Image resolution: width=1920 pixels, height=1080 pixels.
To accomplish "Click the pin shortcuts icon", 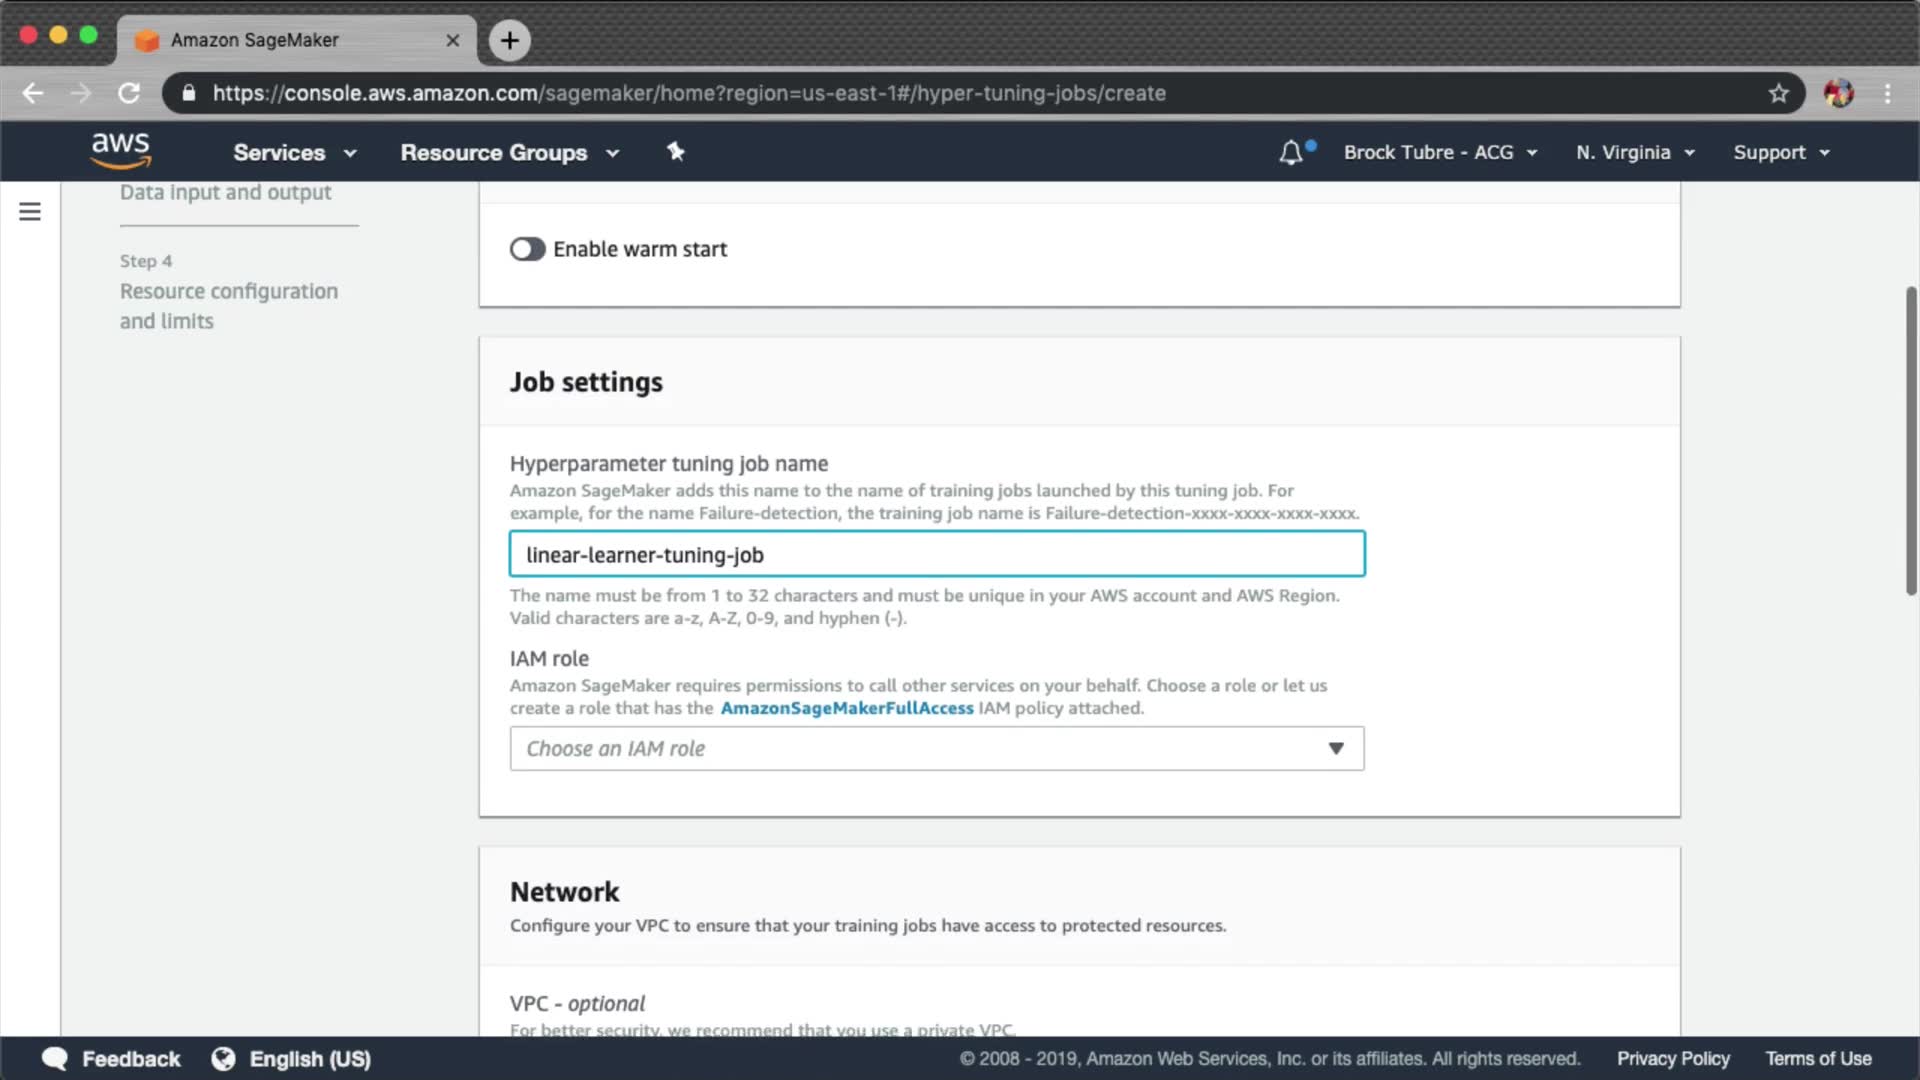I will click(x=676, y=152).
